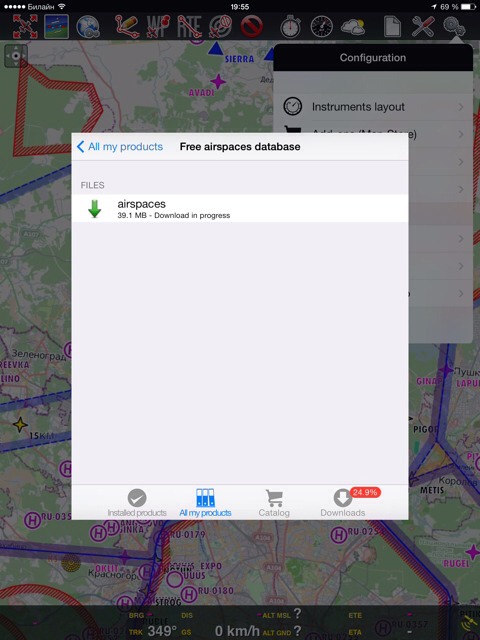480x640 pixels.
Task: Open the gears configuration icon
Action: [x=454, y=27]
